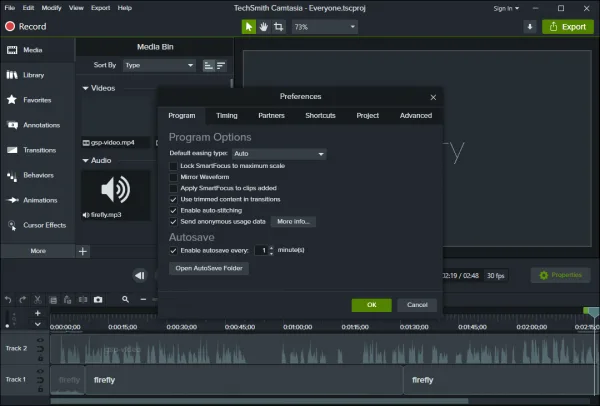Open the Media tab in sidebar
The width and height of the screenshot is (600, 406).
tap(37, 50)
